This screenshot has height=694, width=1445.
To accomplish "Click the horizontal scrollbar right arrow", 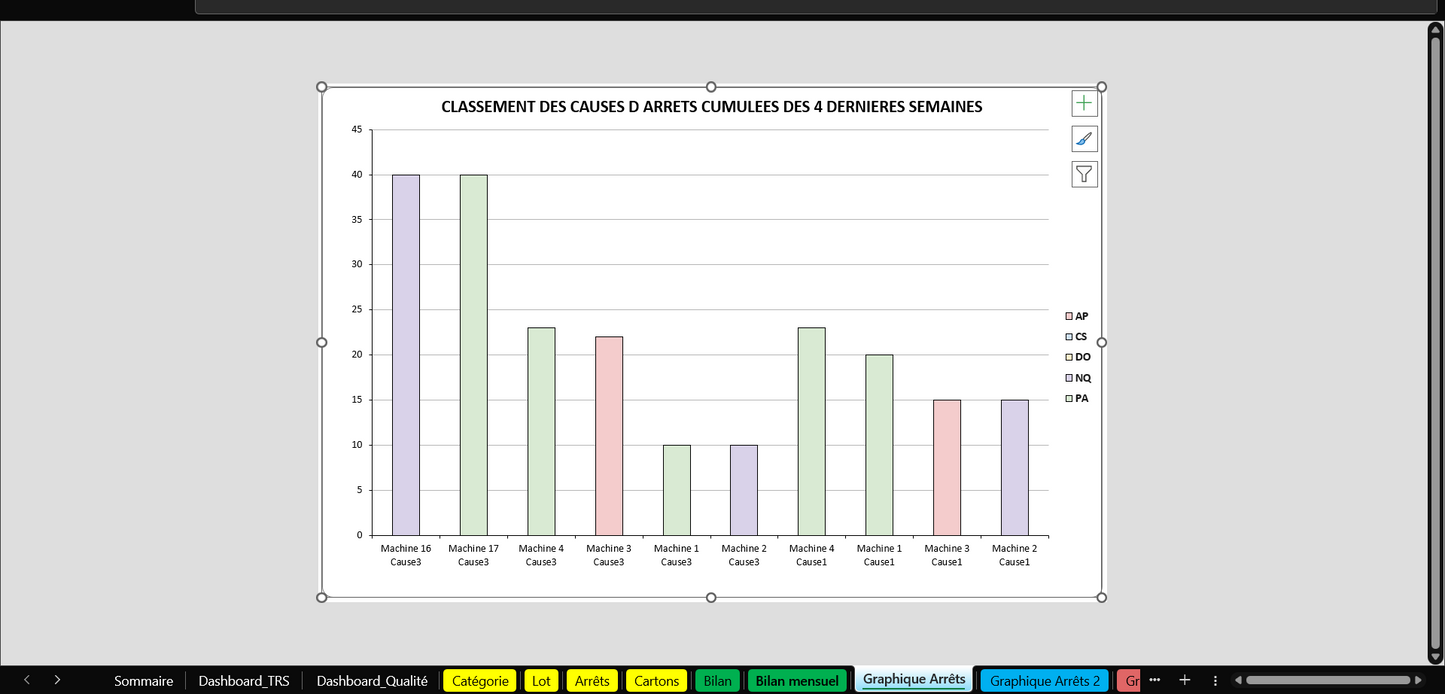I will click(1418, 680).
